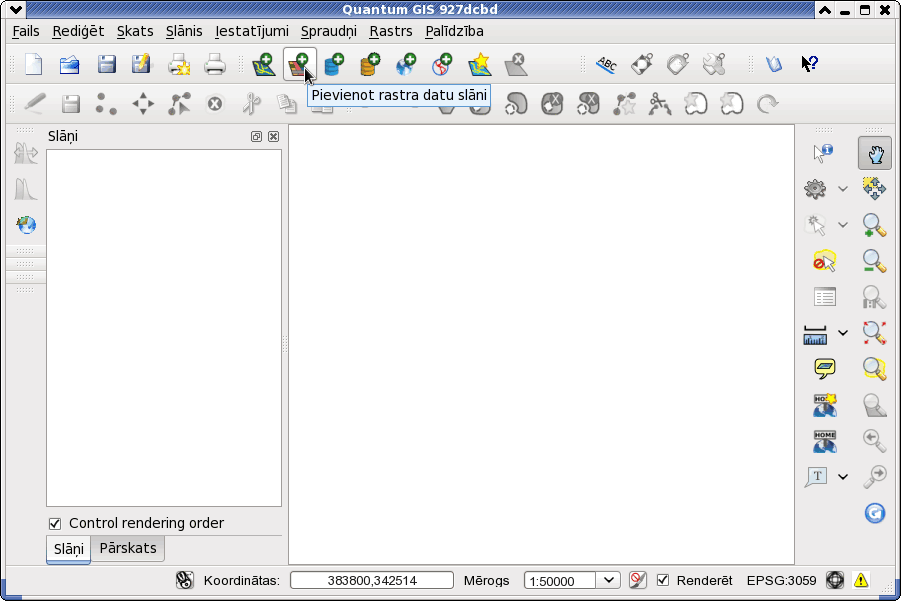The width and height of the screenshot is (901, 601).
Task: Zoom to full extent icon
Action: pyautogui.click(x=875, y=333)
